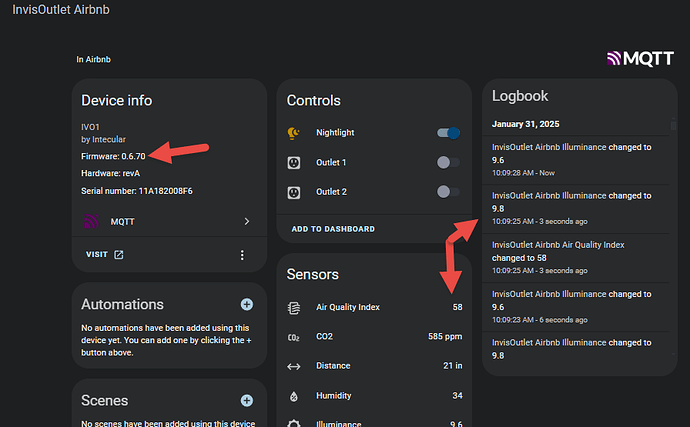
Task: Click the VISIT device link
Action: (x=96, y=254)
